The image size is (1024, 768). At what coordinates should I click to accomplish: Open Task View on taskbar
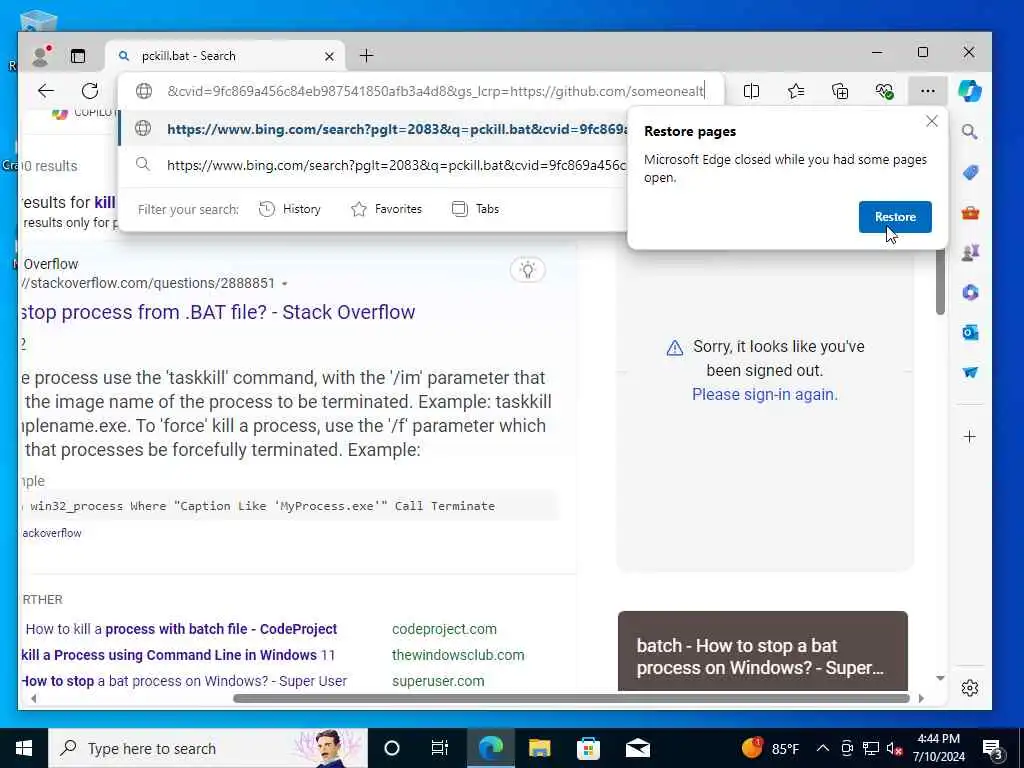440,748
